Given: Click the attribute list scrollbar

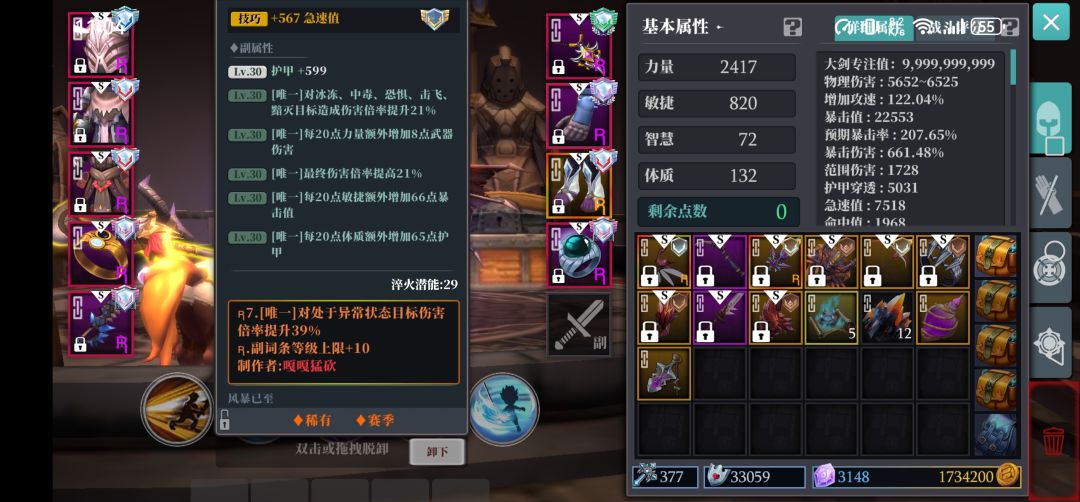Looking at the screenshot, I should [1013, 67].
